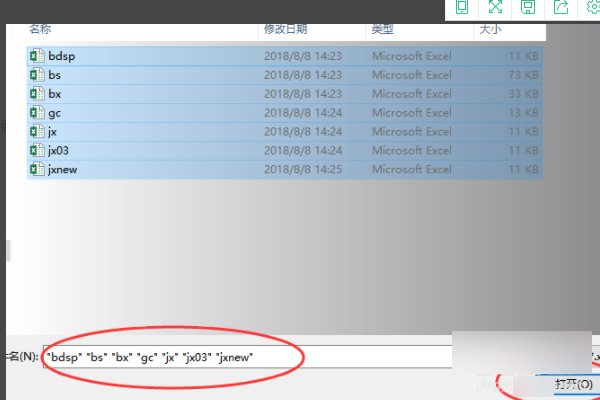Click the Excel icon beside jxnew
Image resolution: width=600 pixels, height=400 pixels.
[x=37, y=169]
